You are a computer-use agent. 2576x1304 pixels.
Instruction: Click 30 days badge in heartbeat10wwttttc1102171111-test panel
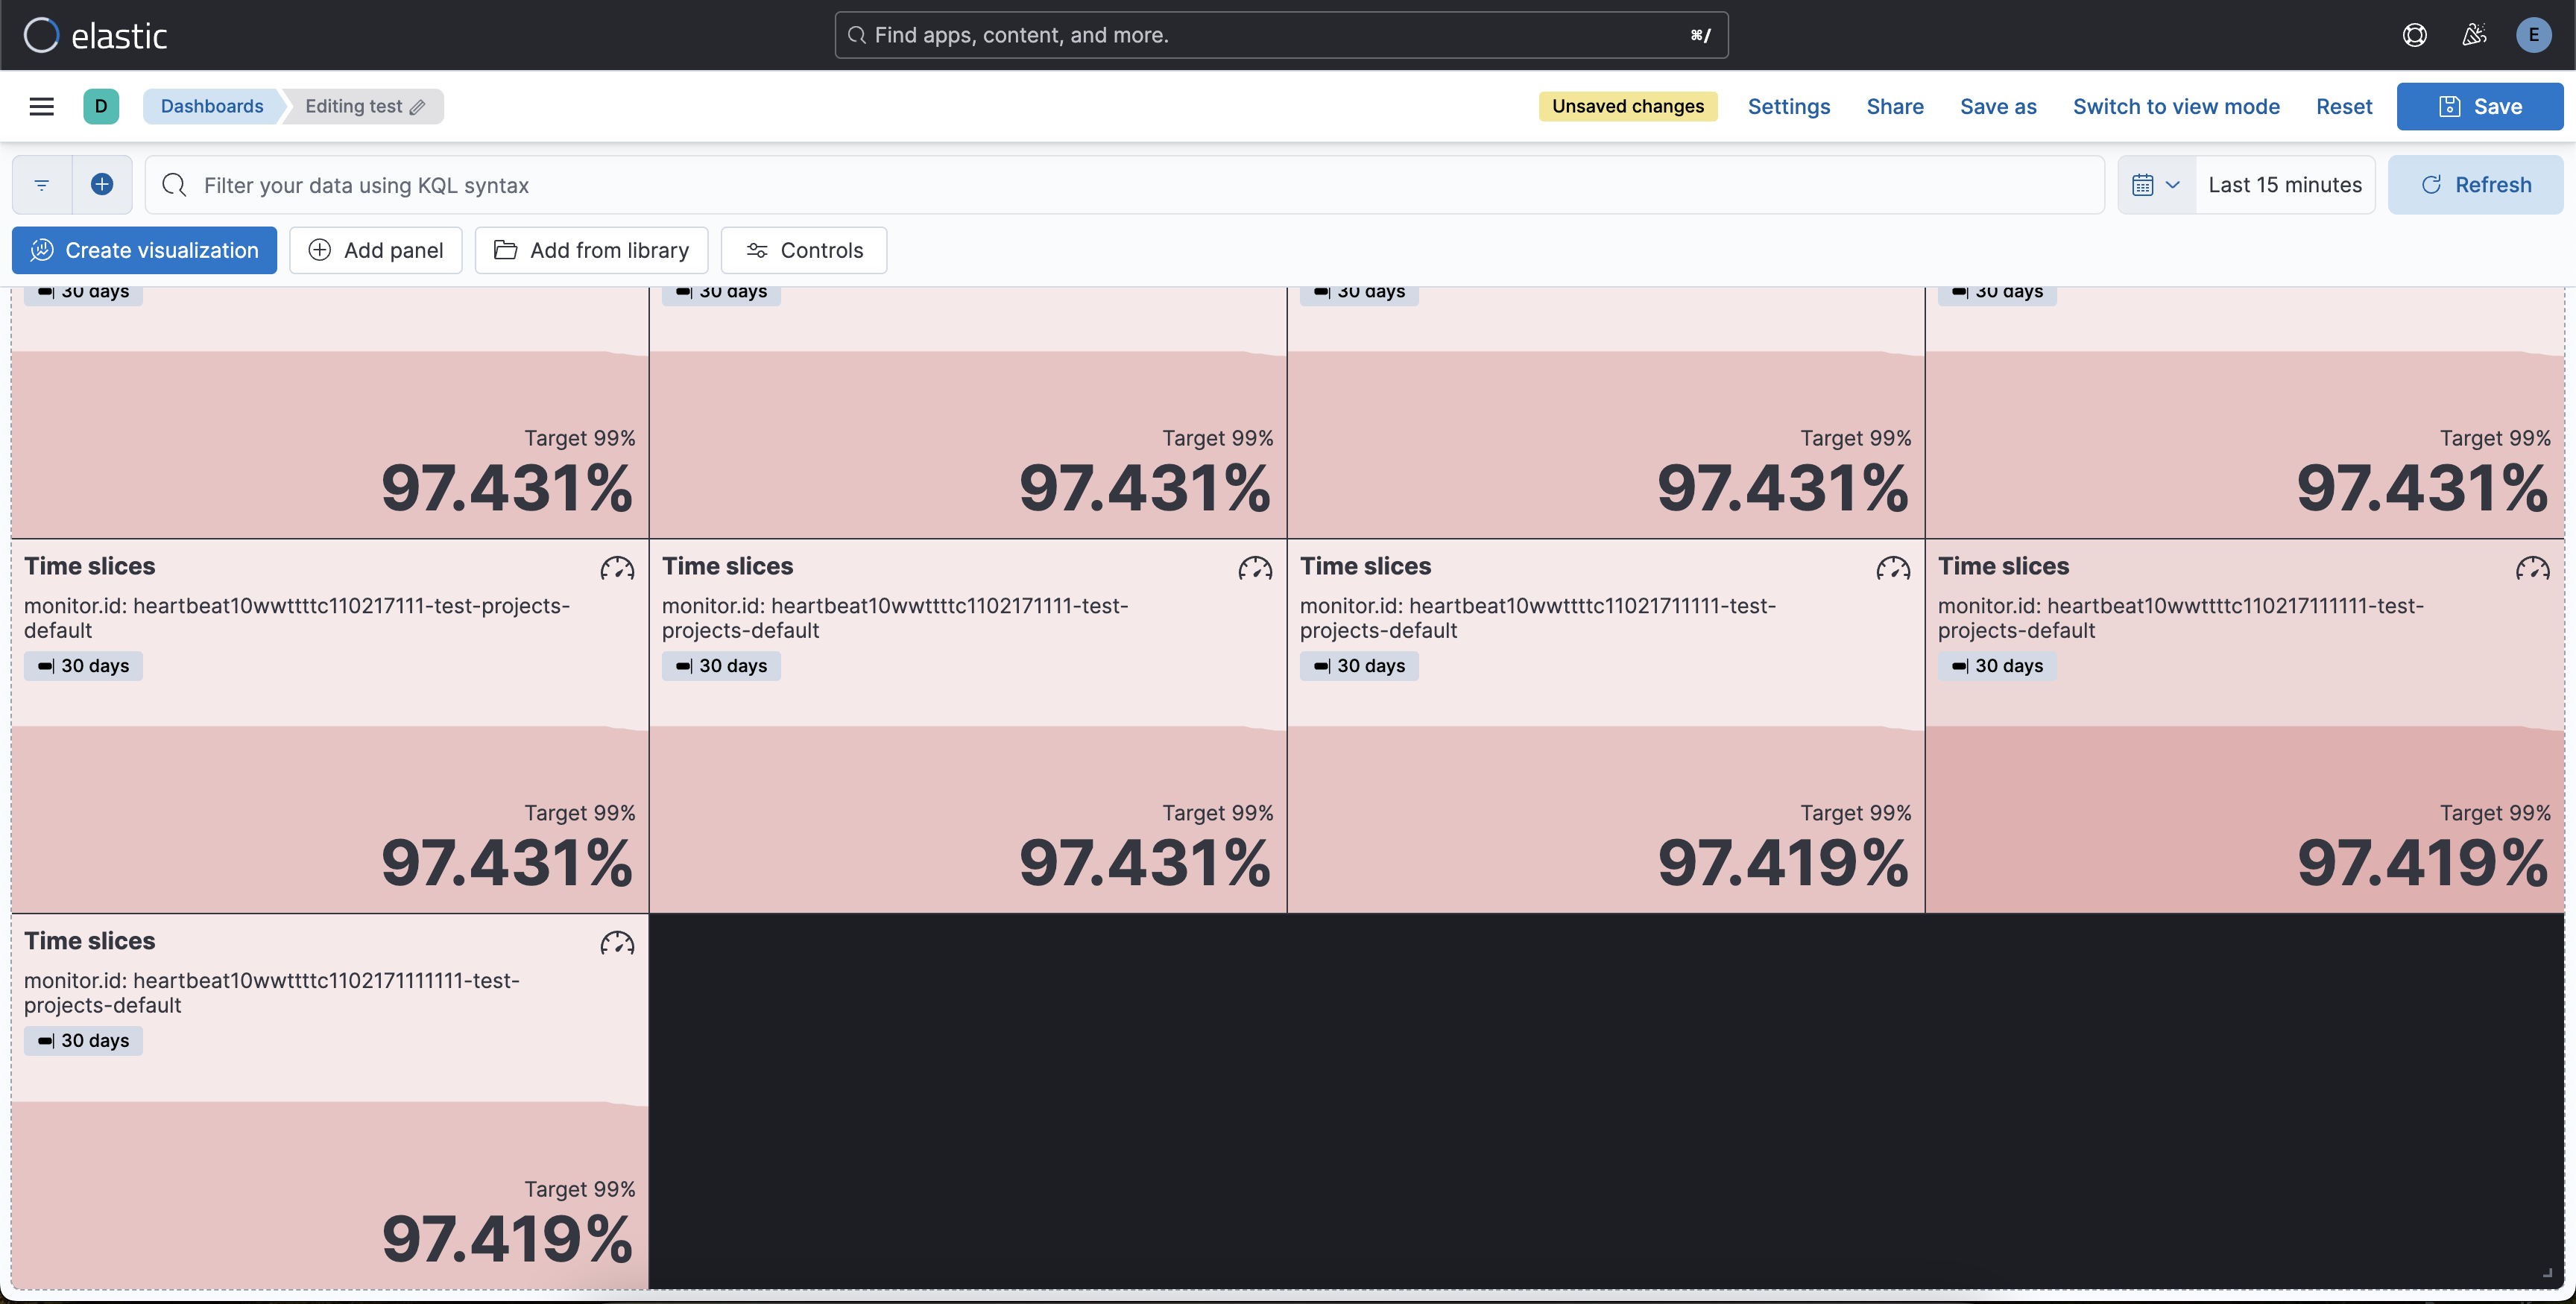721,666
